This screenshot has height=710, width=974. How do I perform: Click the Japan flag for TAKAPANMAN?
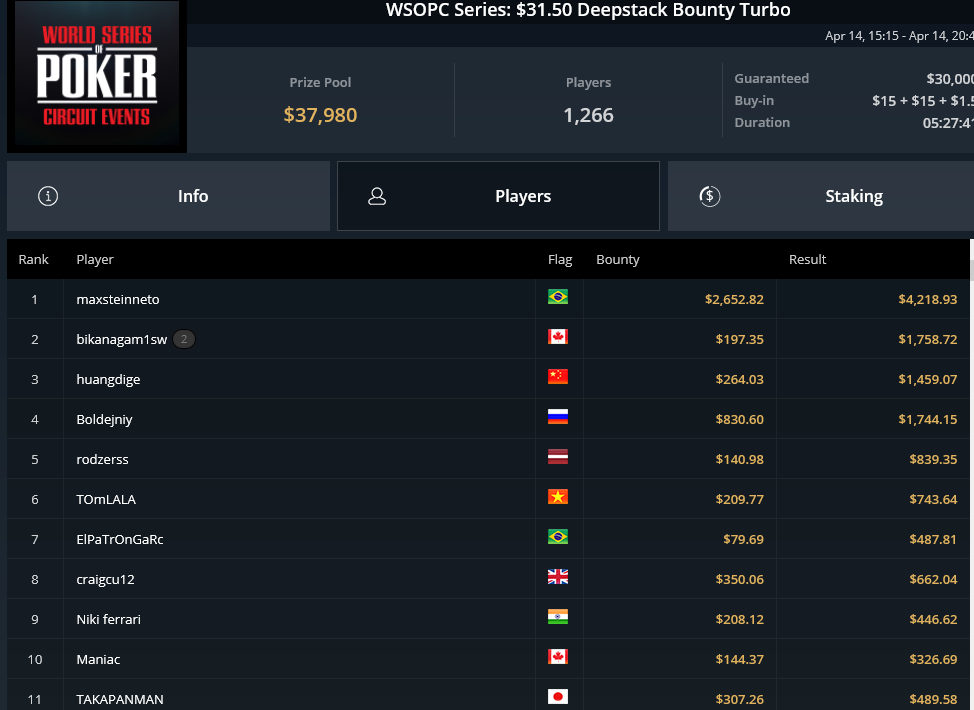click(x=558, y=697)
